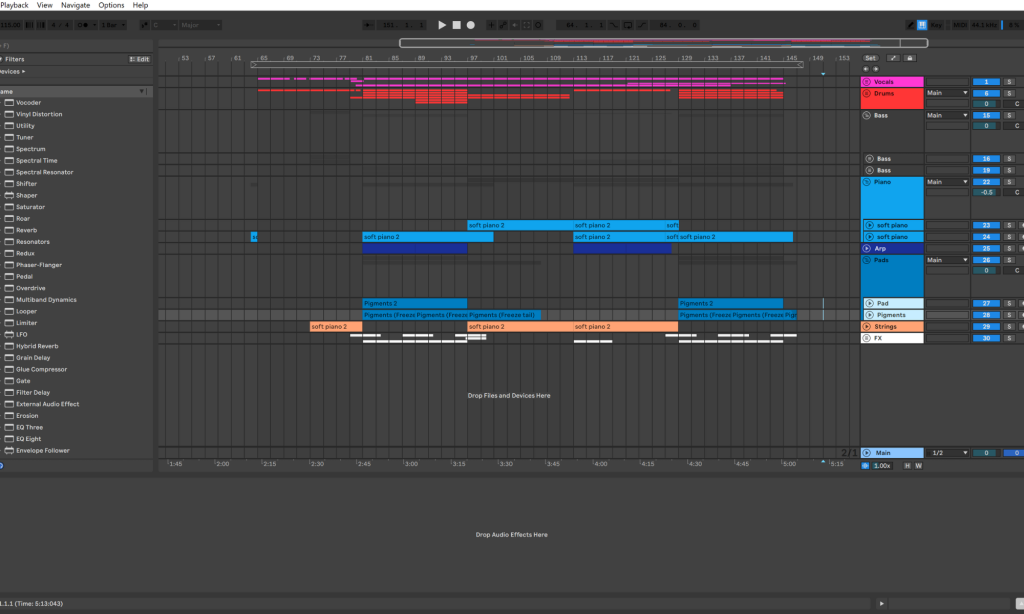The width and height of the screenshot is (1024, 614).
Task: Open the Drums track output Main dropdown
Action: point(947,93)
